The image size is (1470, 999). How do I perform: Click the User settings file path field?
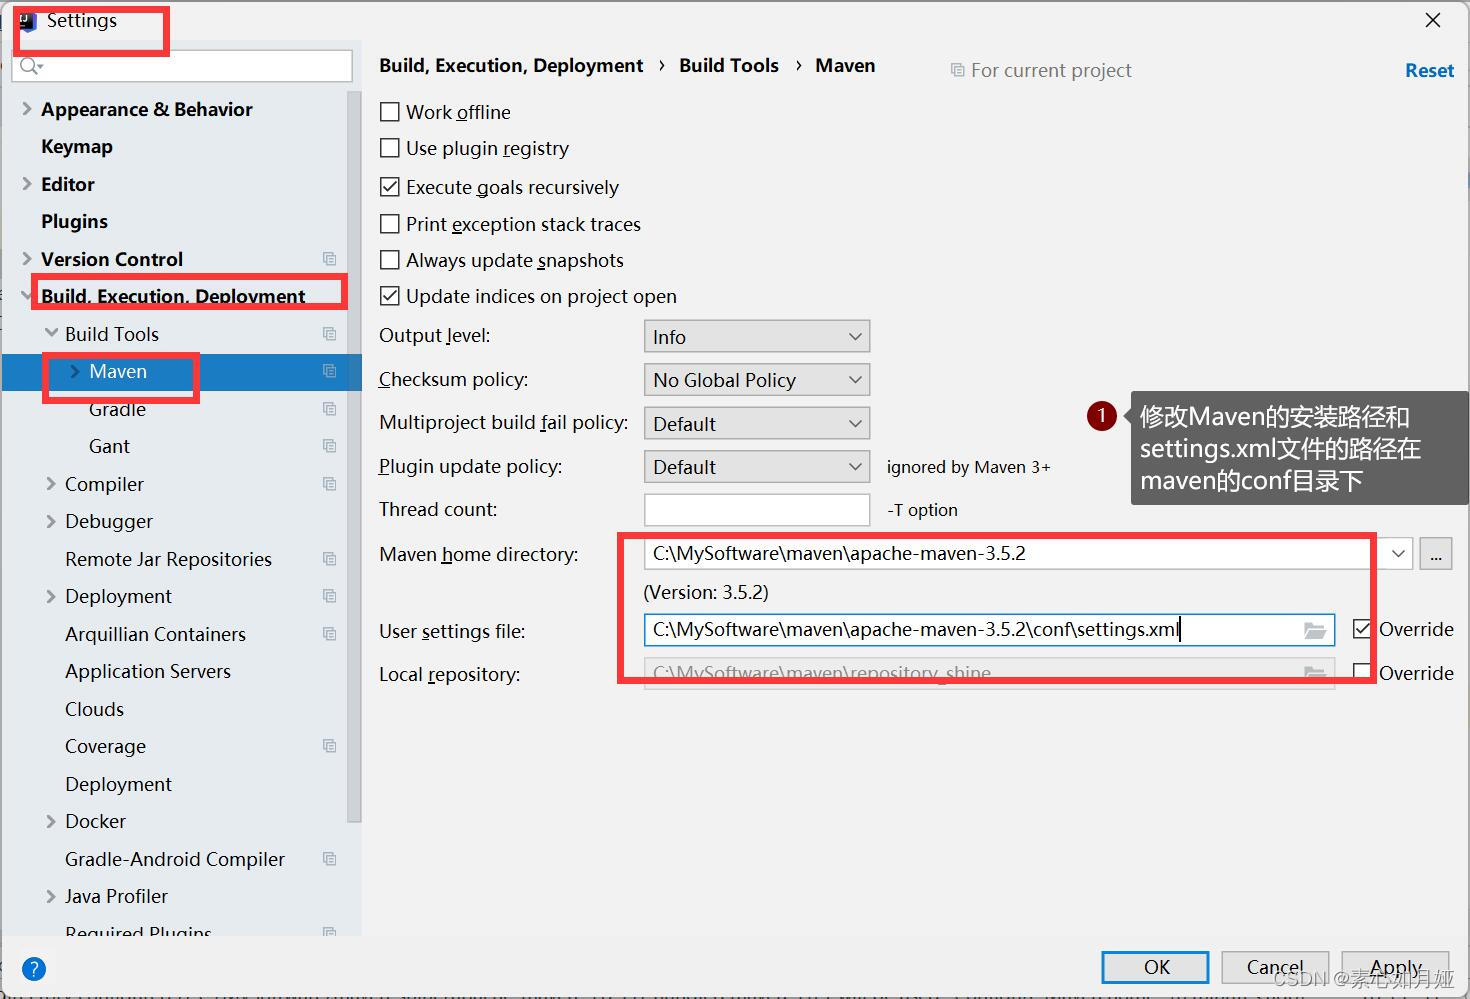point(989,630)
